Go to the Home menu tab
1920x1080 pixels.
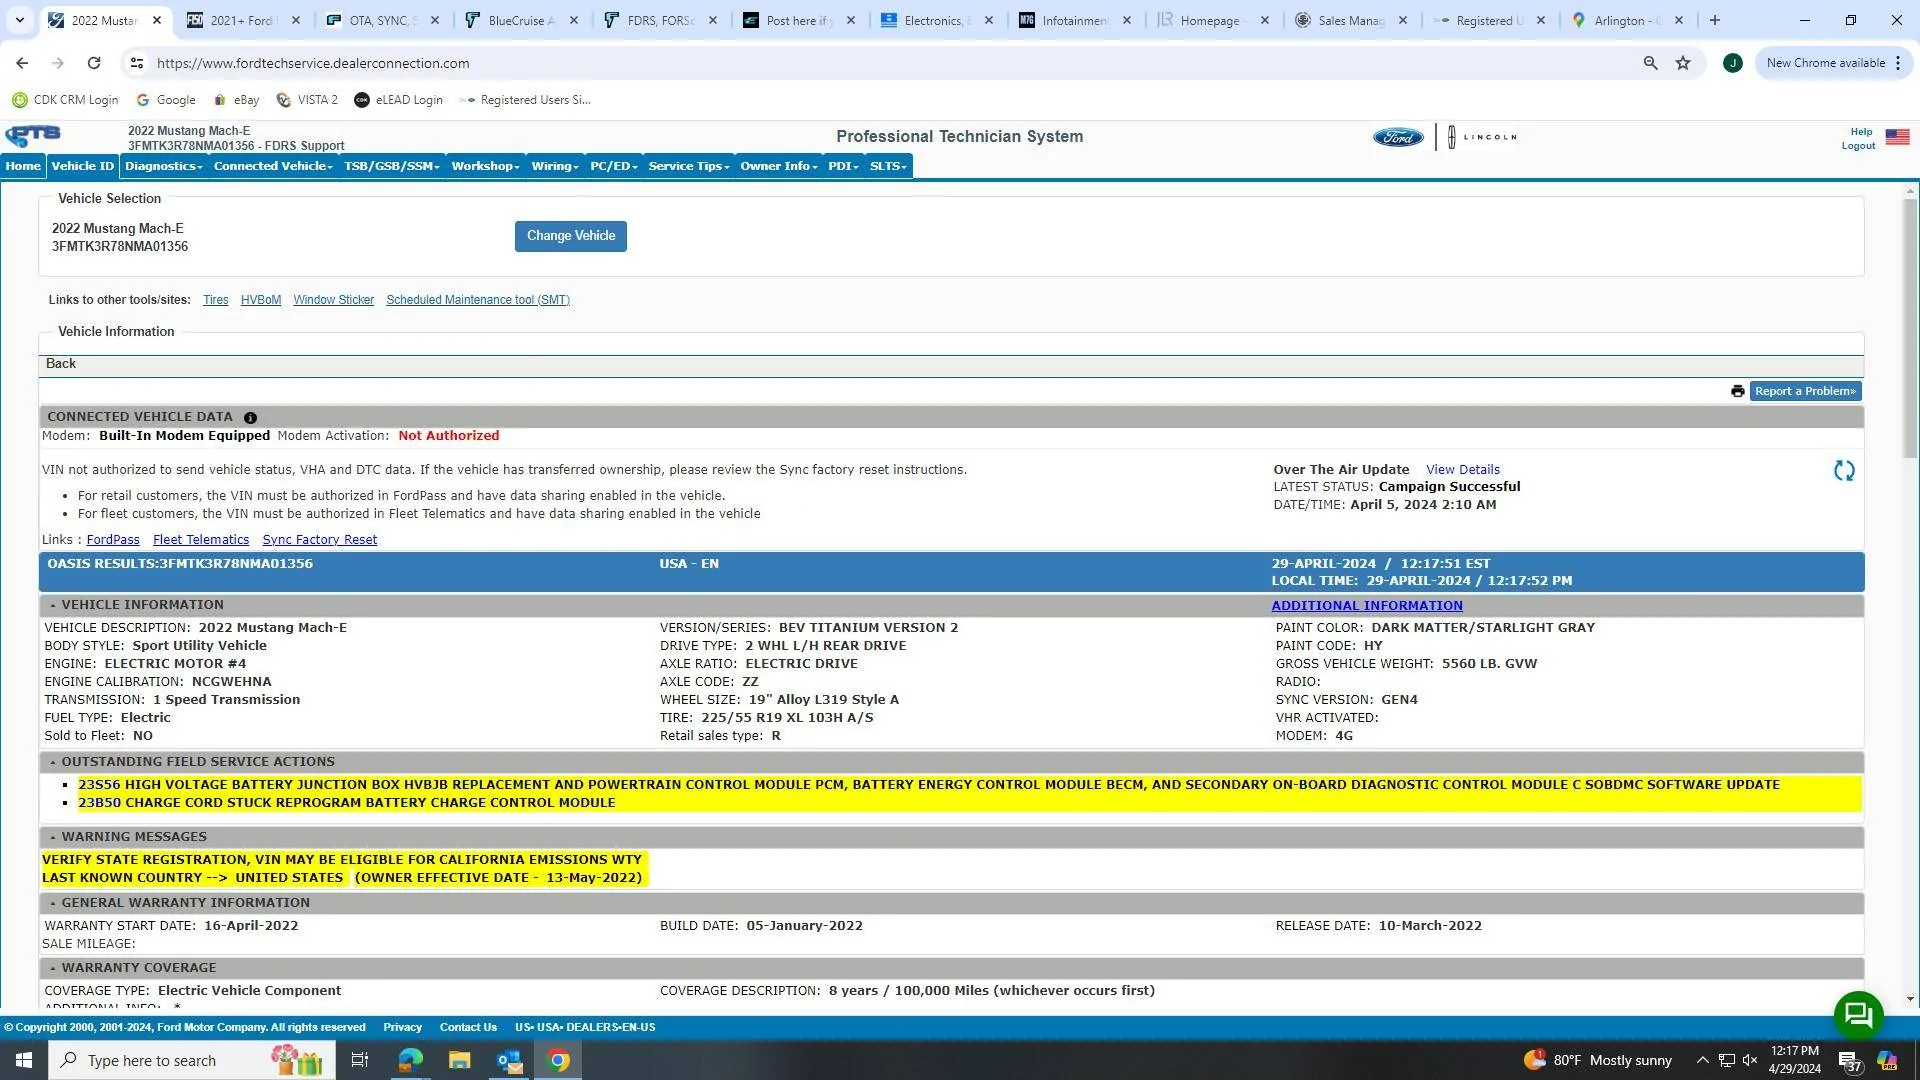23,166
